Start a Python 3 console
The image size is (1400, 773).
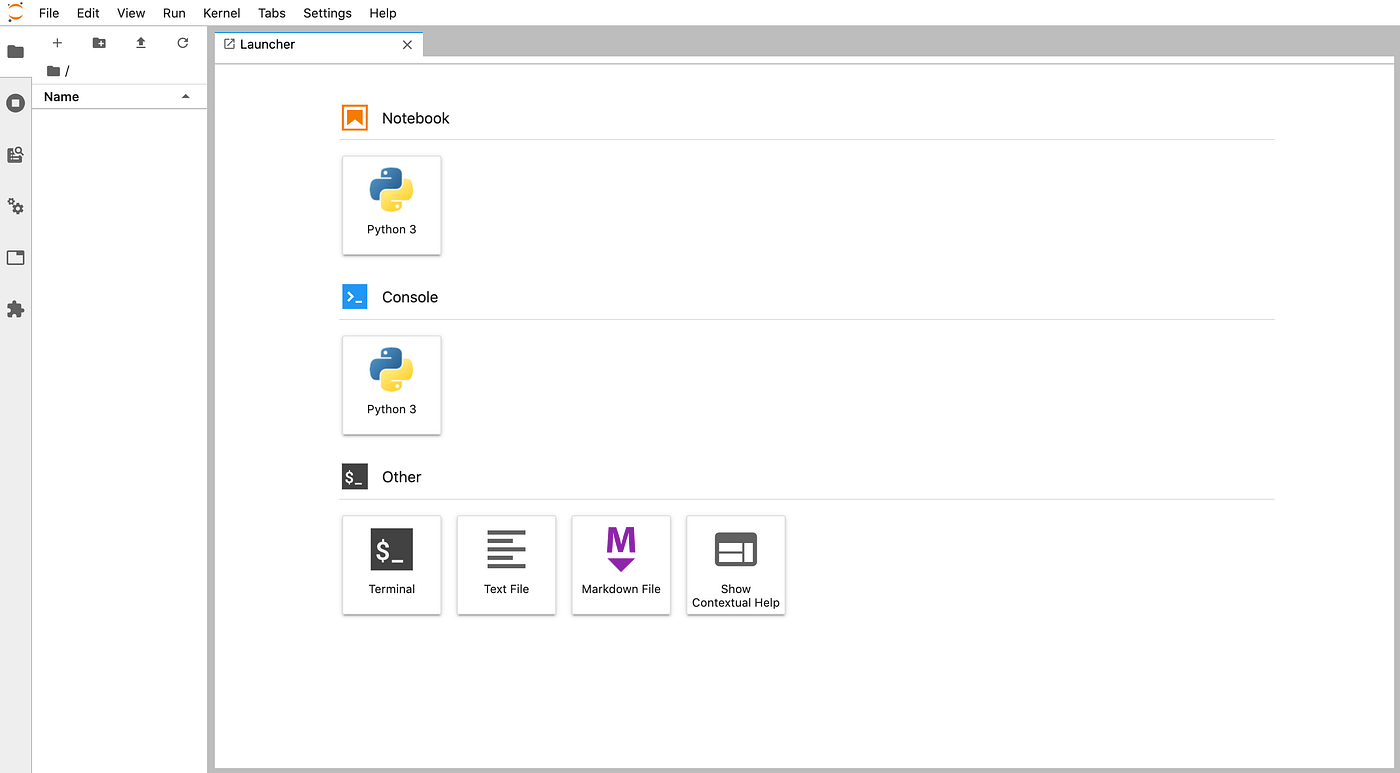391,385
